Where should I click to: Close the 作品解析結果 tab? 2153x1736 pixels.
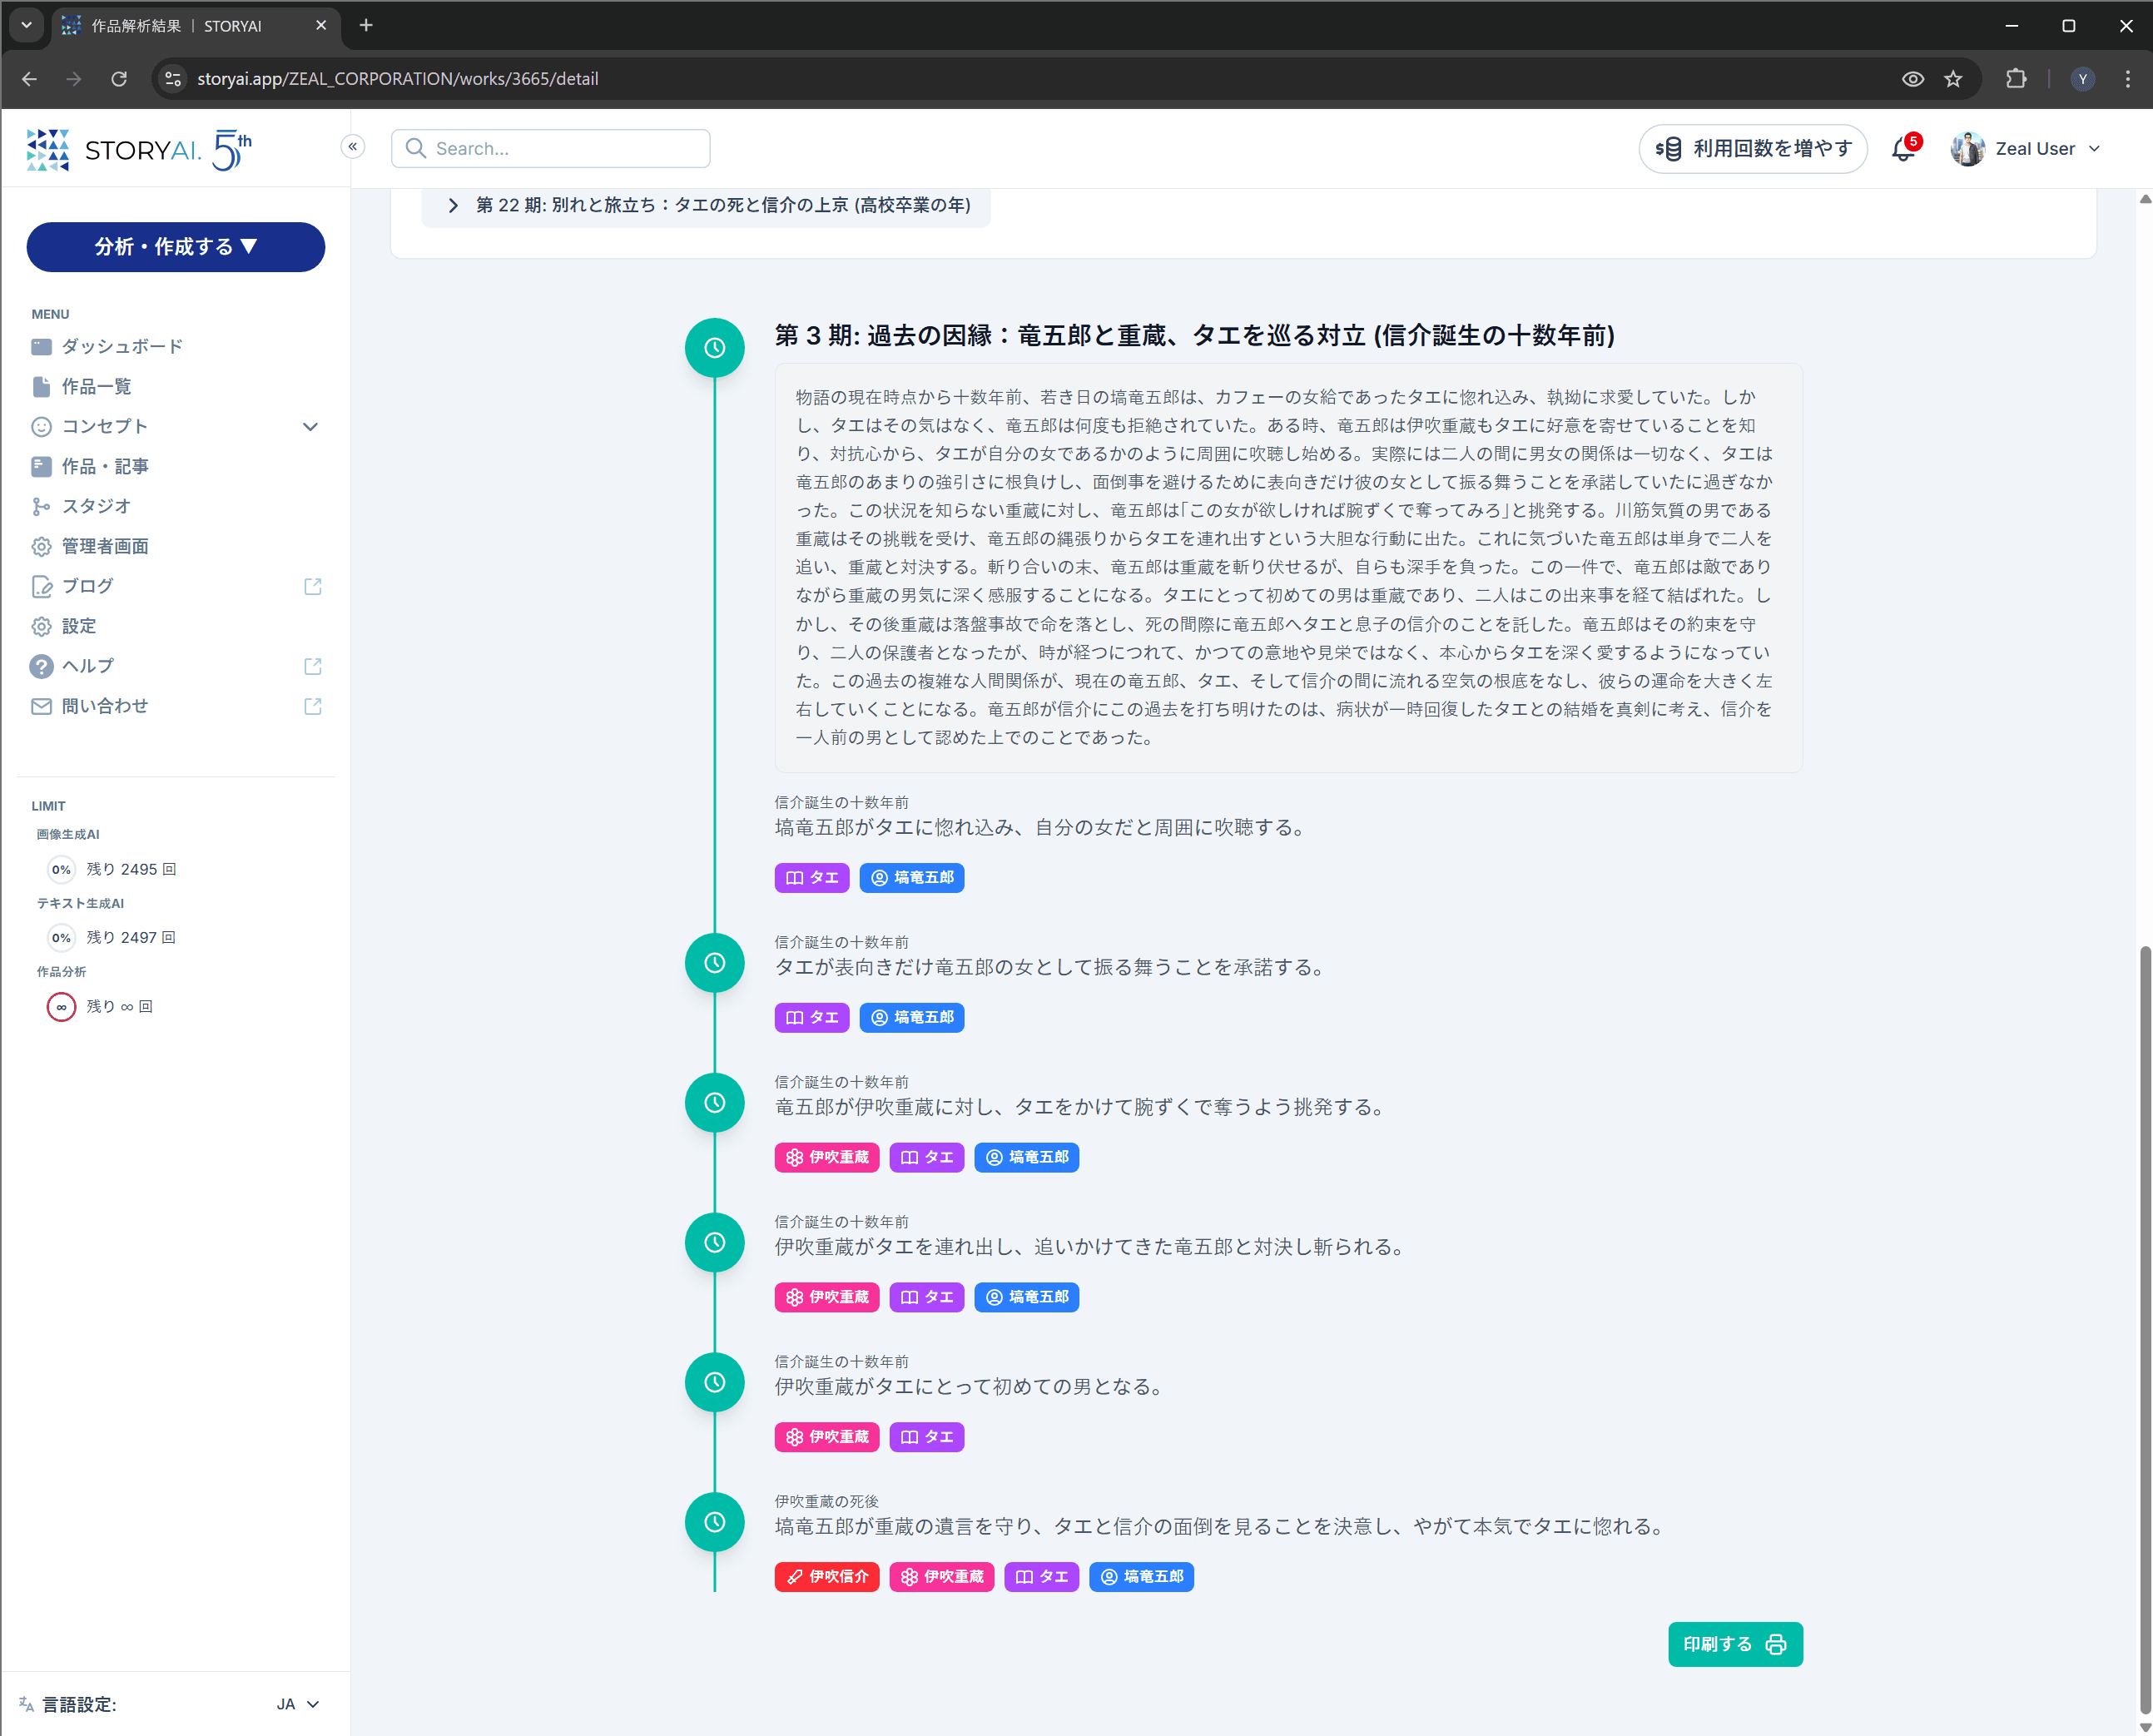click(321, 26)
